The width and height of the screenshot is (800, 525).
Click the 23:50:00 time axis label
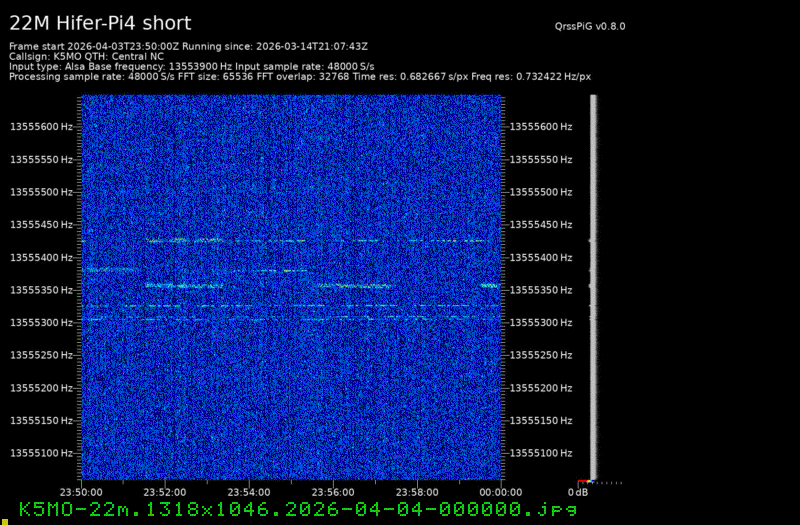pos(81,492)
